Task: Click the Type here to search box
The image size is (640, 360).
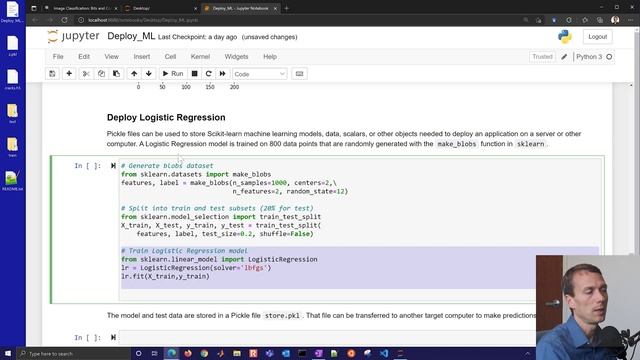Action: click(73, 353)
